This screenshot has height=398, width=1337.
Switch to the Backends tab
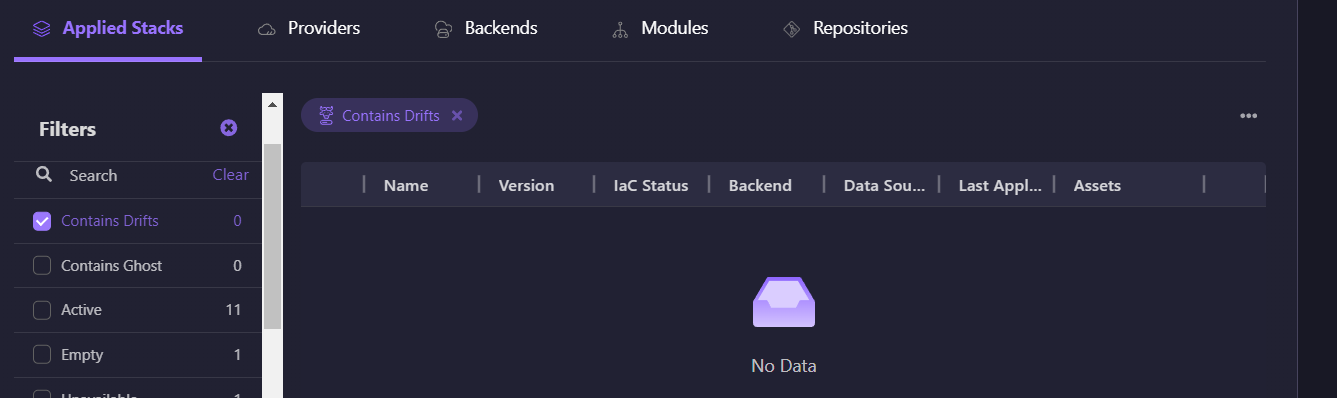click(x=486, y=29)
